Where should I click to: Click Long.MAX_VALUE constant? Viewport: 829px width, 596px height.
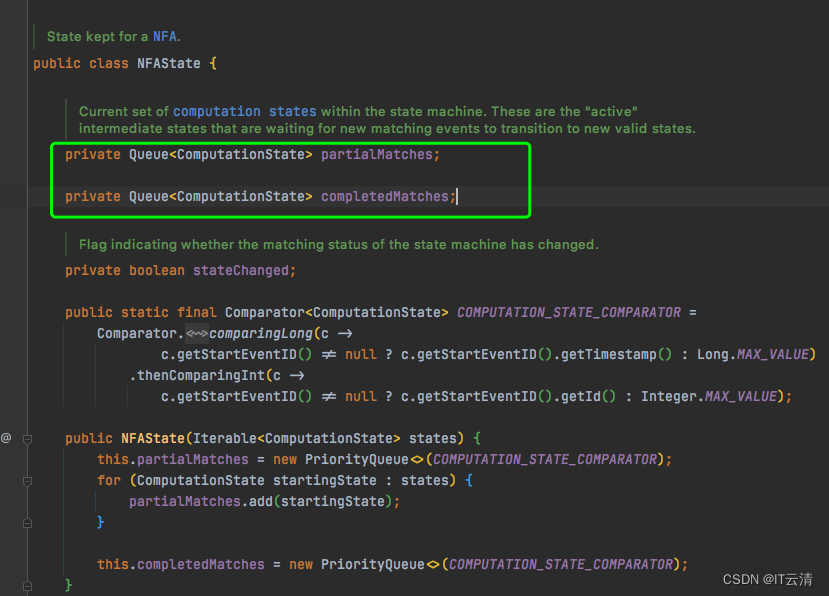(753, 354)
